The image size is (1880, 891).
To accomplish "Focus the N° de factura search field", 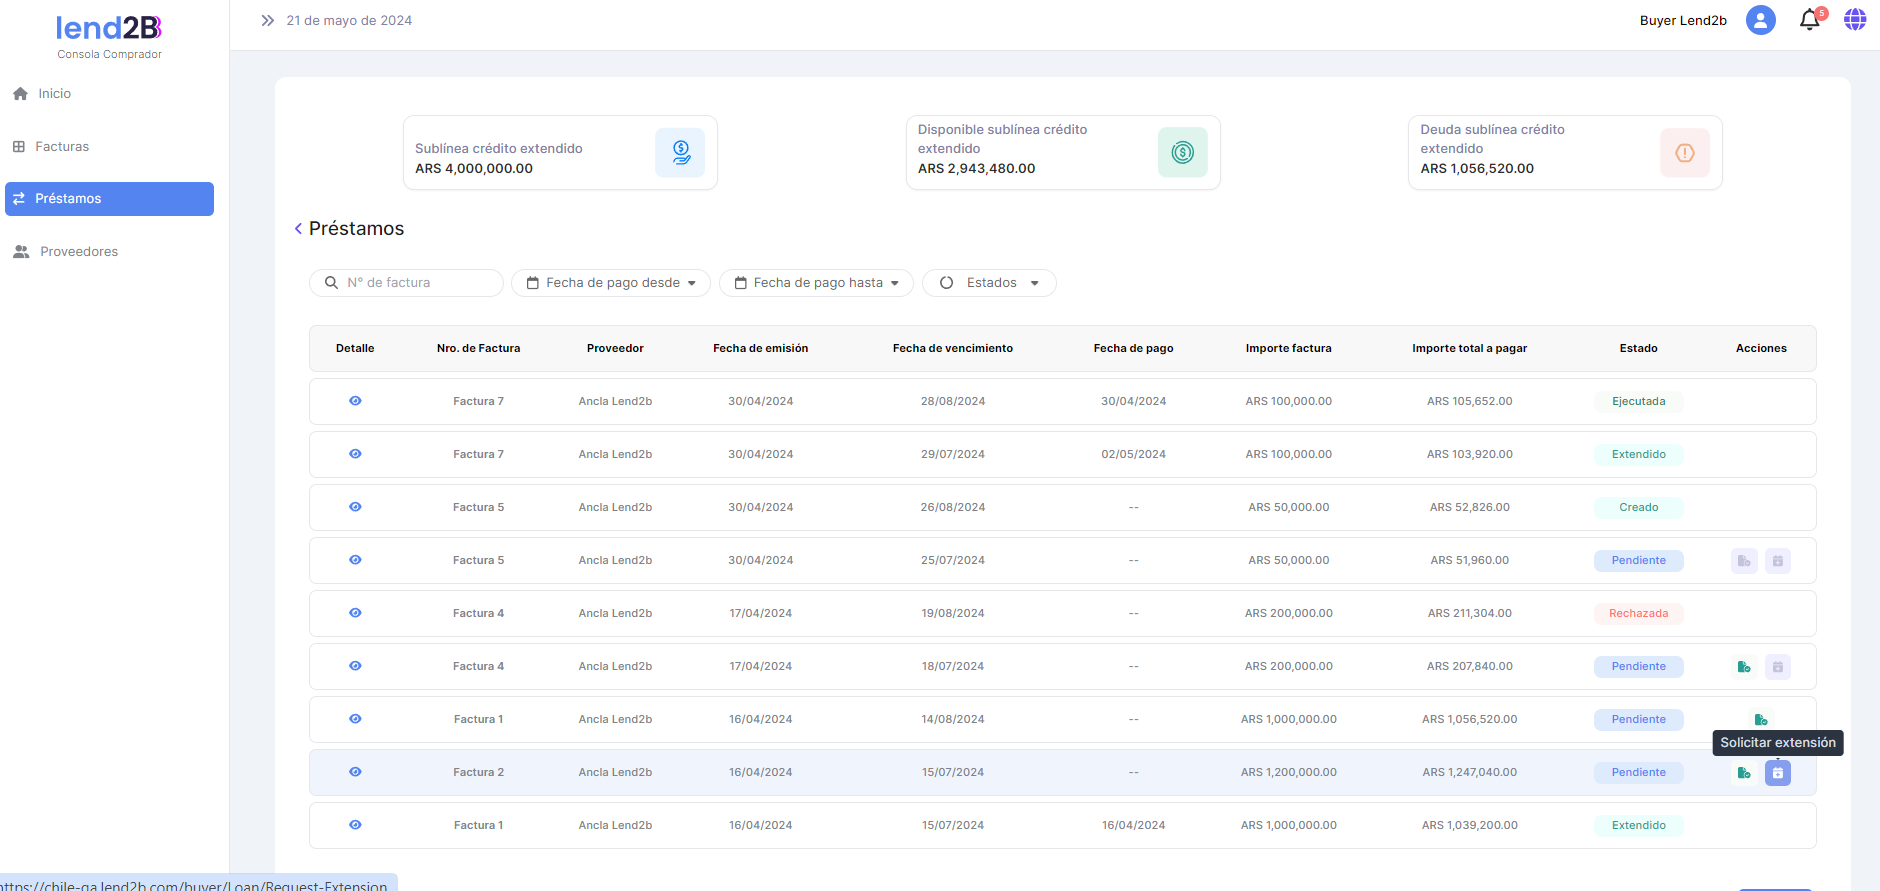I will point(418,283).
